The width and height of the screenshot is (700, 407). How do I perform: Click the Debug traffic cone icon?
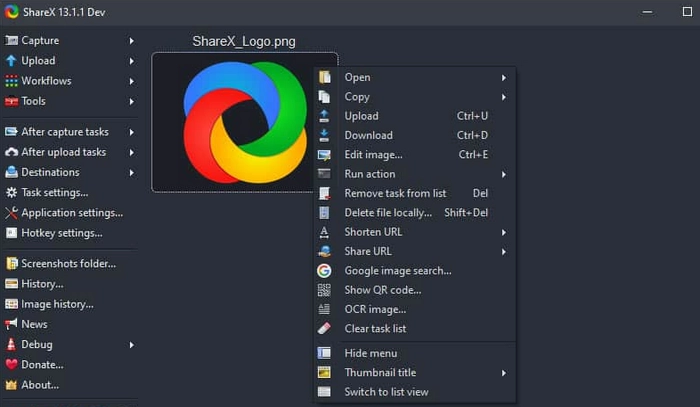click(x=11, y=344)
